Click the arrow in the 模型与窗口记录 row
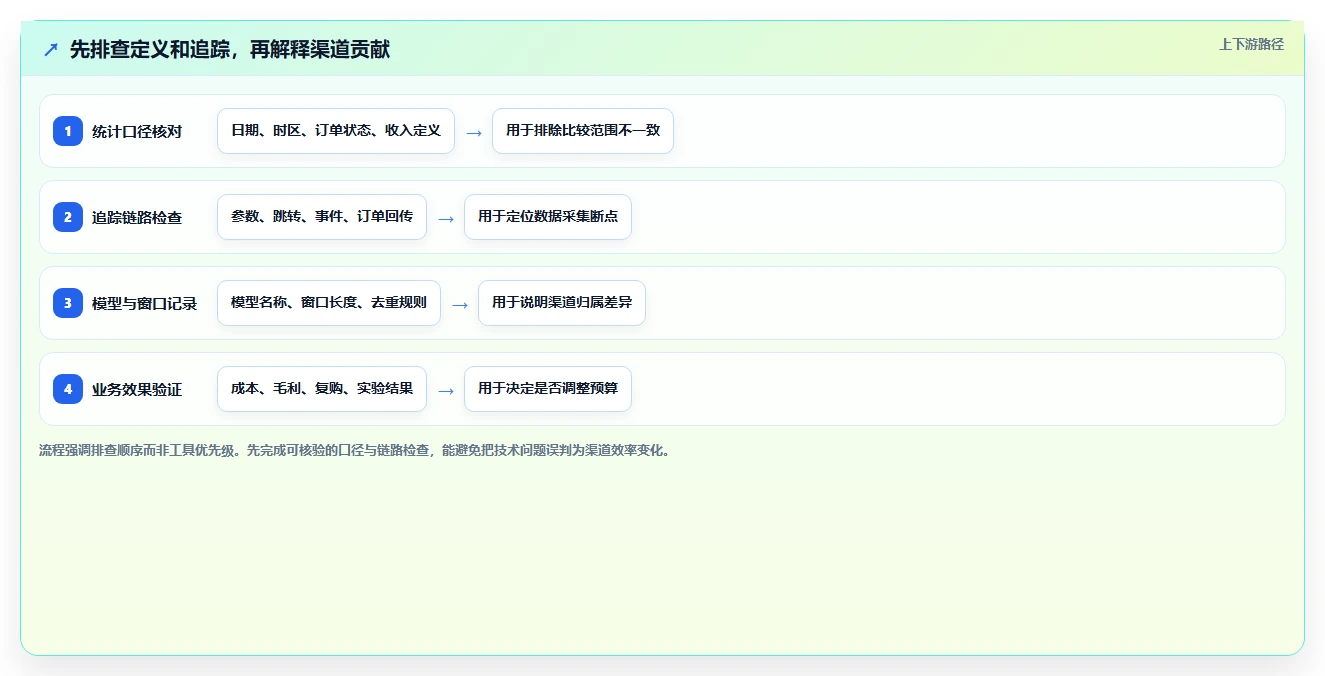Viewport: 1325px width, 676px height. (x=460, y=304)
